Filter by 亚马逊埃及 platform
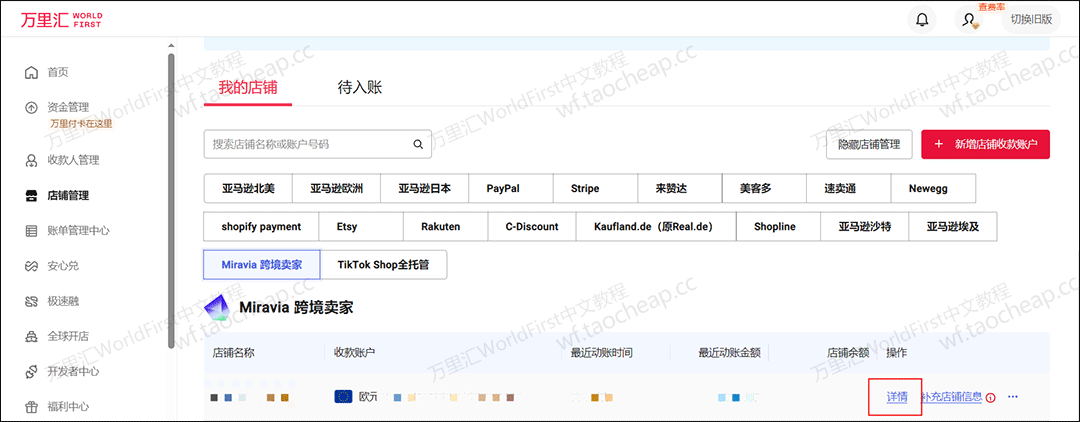Image resolution: width=1080 pixels, height=422 pixels. click(x=953, y=226)
